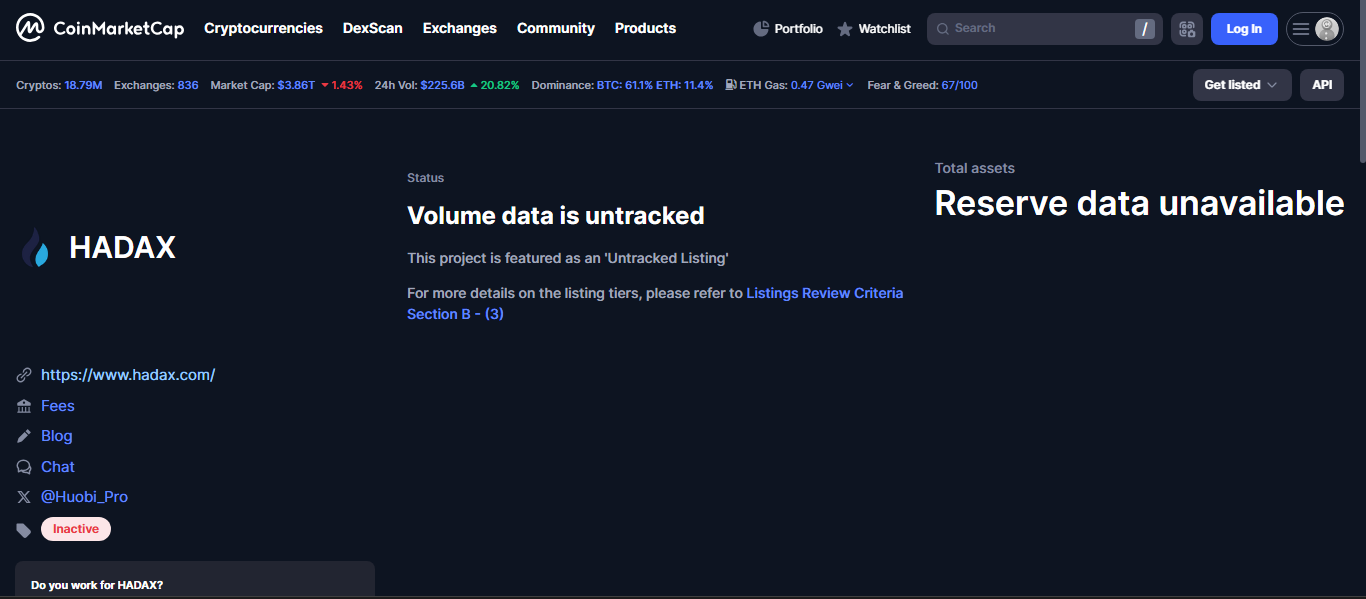
Task: Open the Watchlist star icon
Action: click(845, 29)
